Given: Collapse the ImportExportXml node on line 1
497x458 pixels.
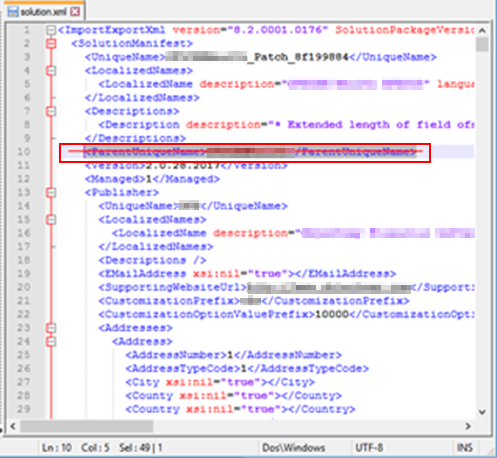Looking at the screenshot, I should tap(51, 30).
